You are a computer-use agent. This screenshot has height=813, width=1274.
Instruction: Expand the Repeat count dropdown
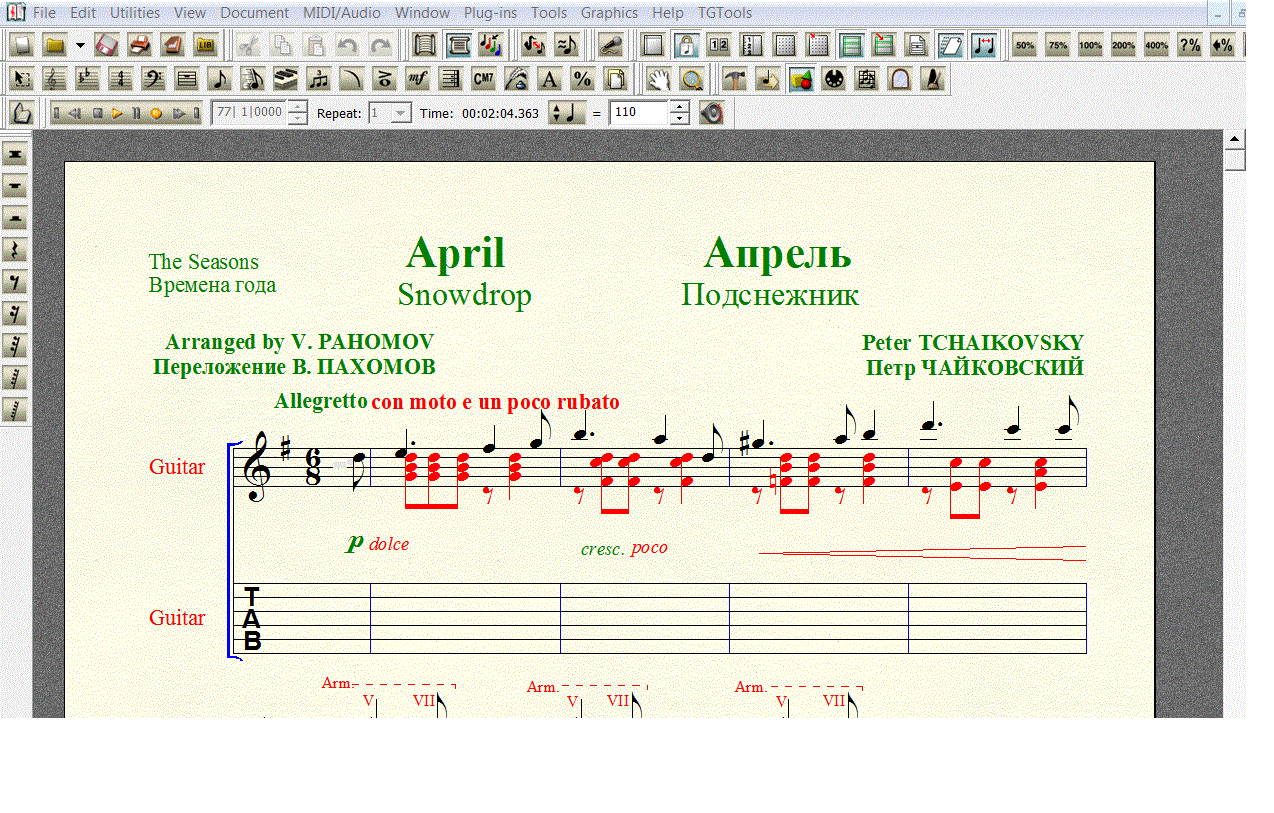pos(400,113)
